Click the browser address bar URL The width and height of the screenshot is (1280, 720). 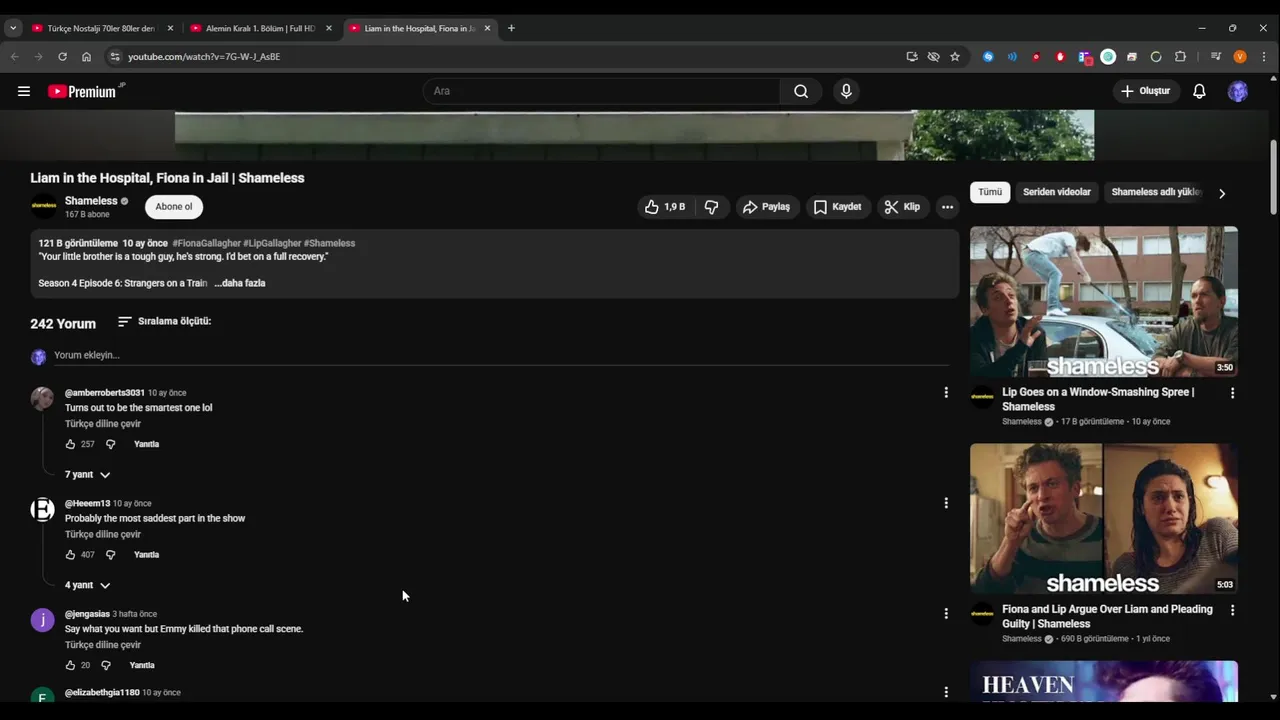click(204, 57)
